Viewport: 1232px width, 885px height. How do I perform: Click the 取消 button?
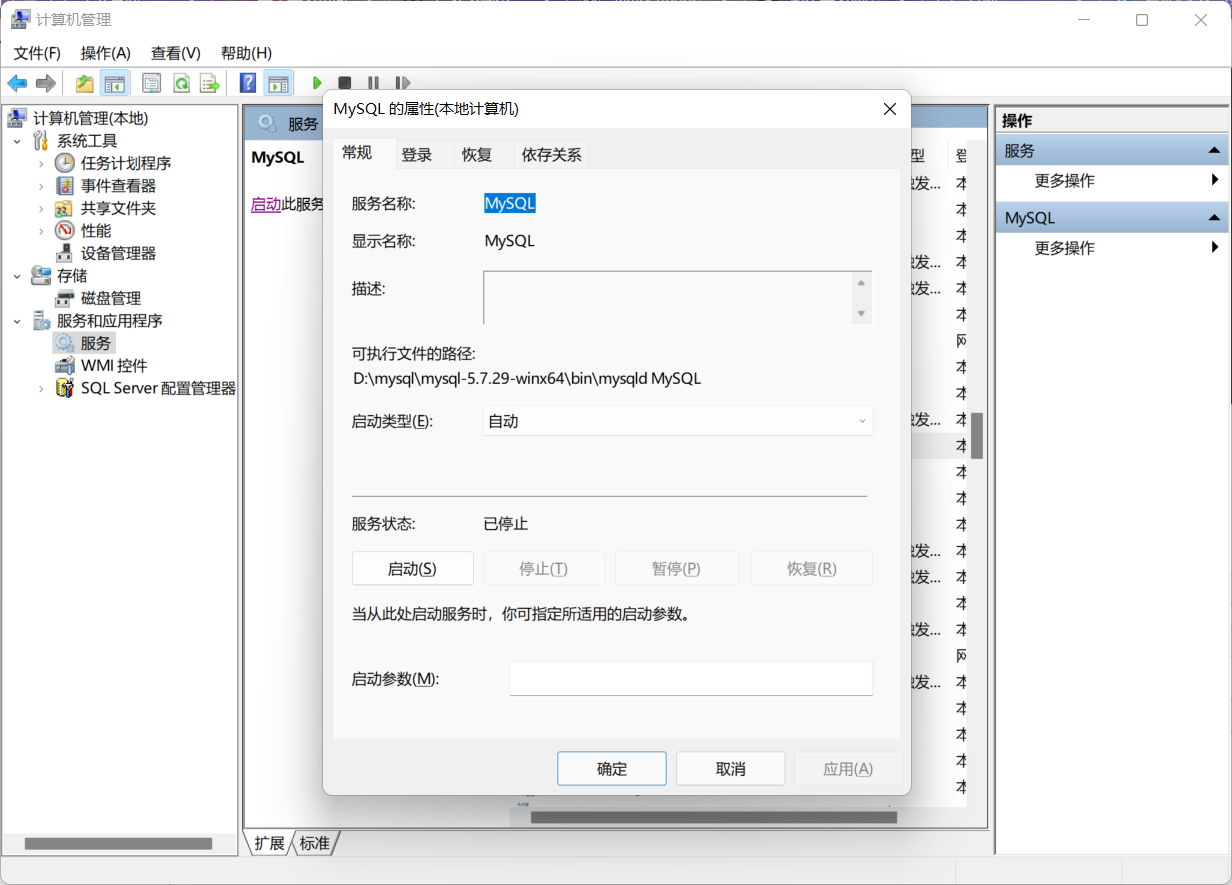[731, 768]
